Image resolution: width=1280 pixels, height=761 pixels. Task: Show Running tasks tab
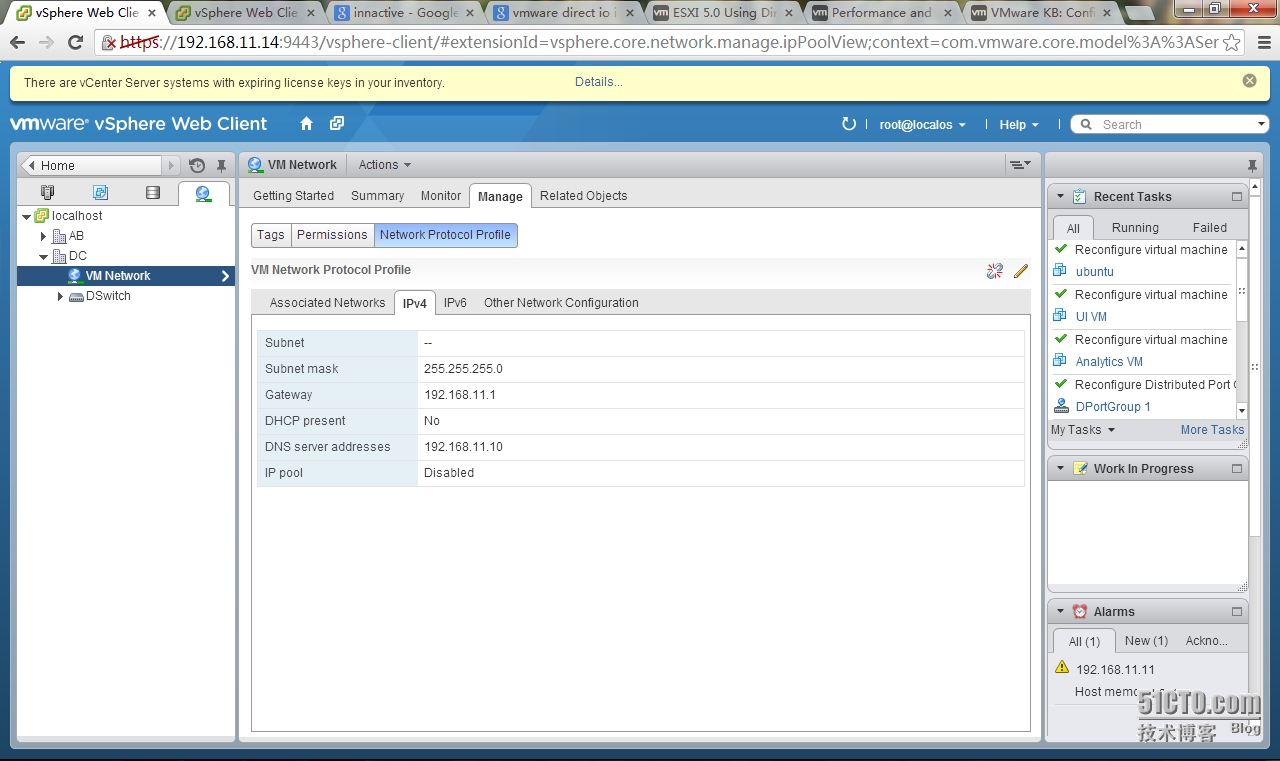coord(1135,228)
